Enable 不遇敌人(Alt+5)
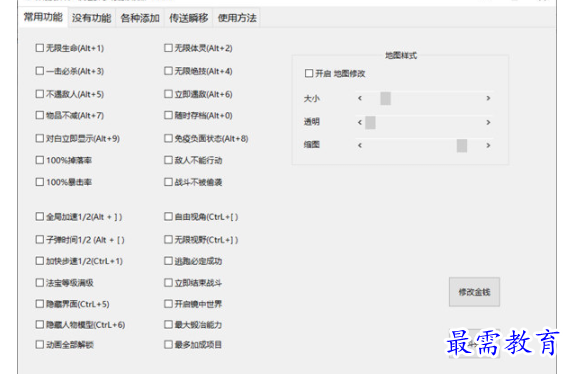This screenshot has height=374, width=568. [40, 94]
